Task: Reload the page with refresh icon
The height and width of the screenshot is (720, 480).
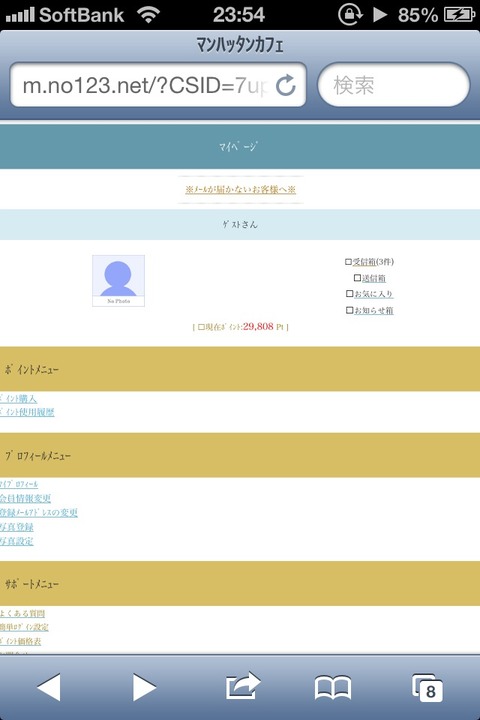Action: click(x=286, y=85)
